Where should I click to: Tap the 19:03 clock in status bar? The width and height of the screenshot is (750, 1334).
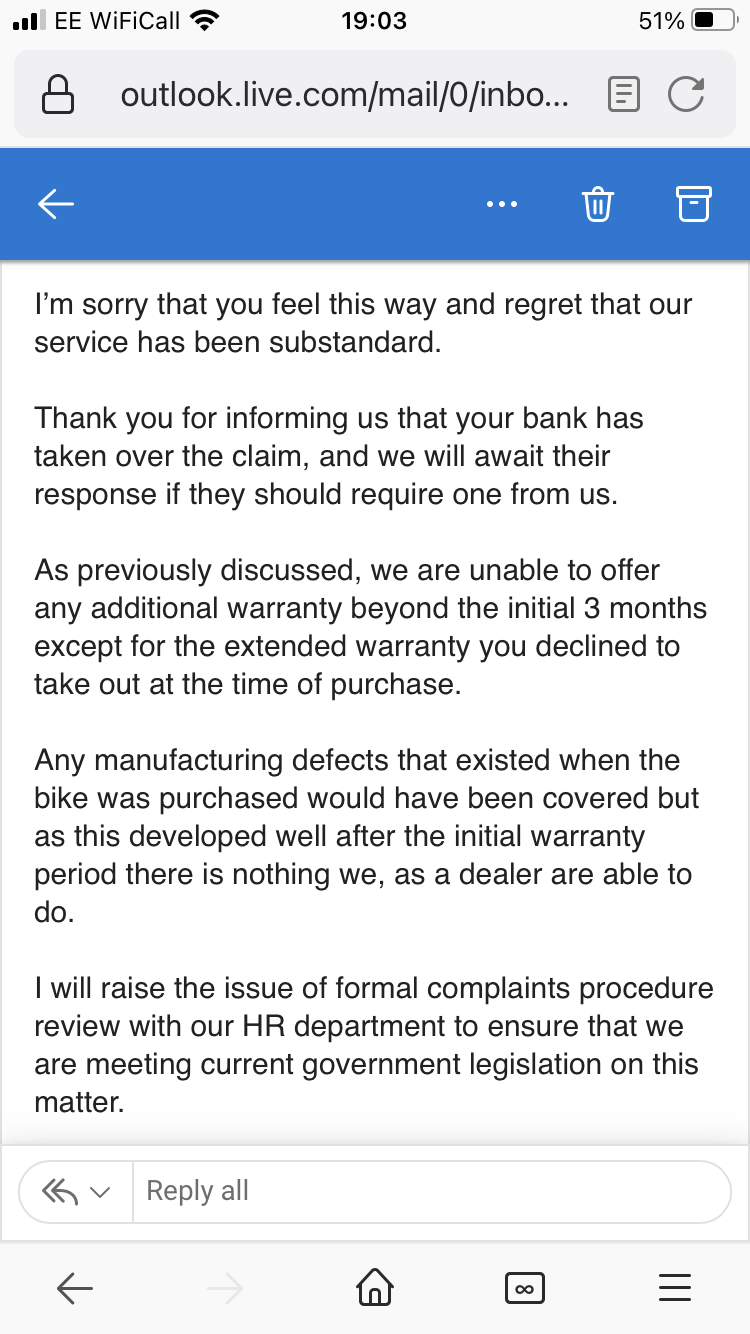tap(374, 20)
